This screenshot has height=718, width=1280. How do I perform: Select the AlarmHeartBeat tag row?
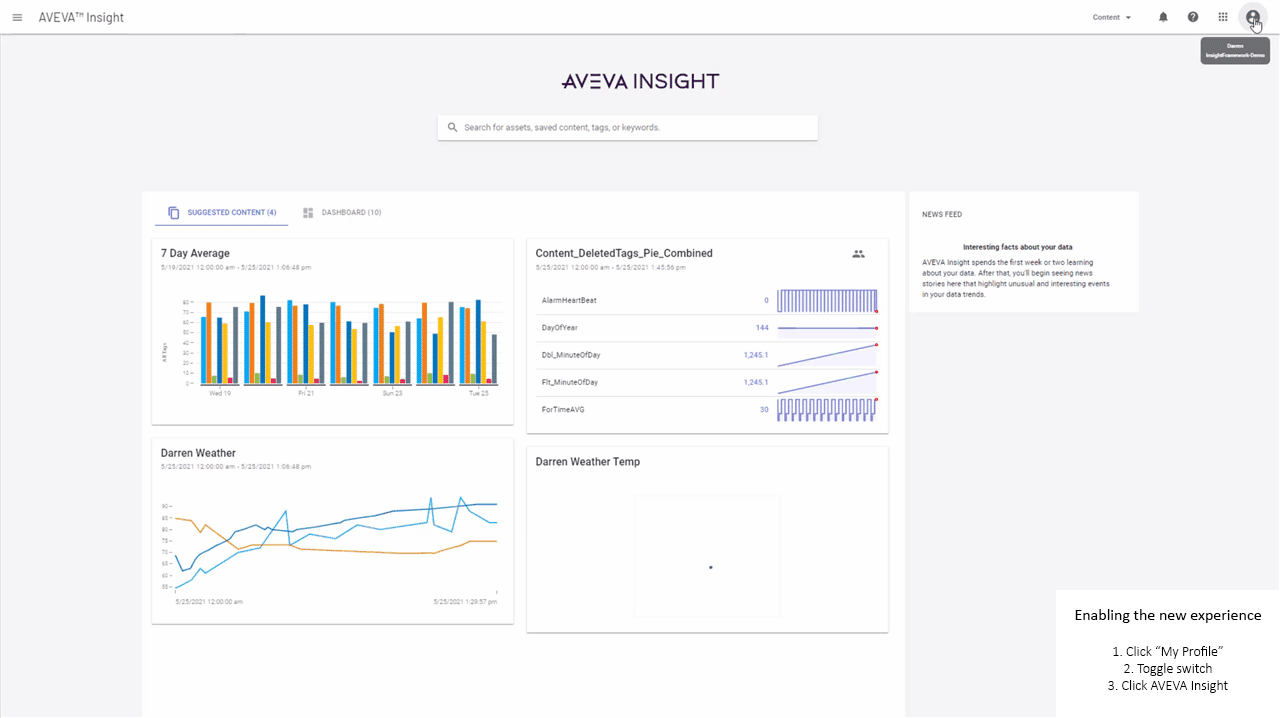[569, 300]
